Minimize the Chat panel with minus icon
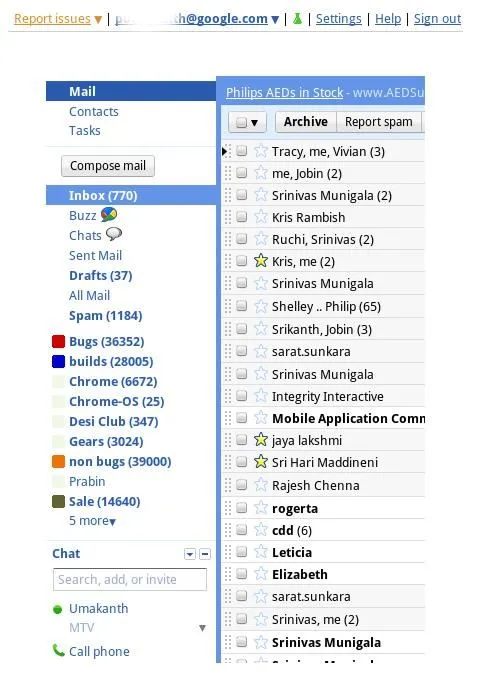The height and width of the screenshot is (679, 477). pos(205,554)
